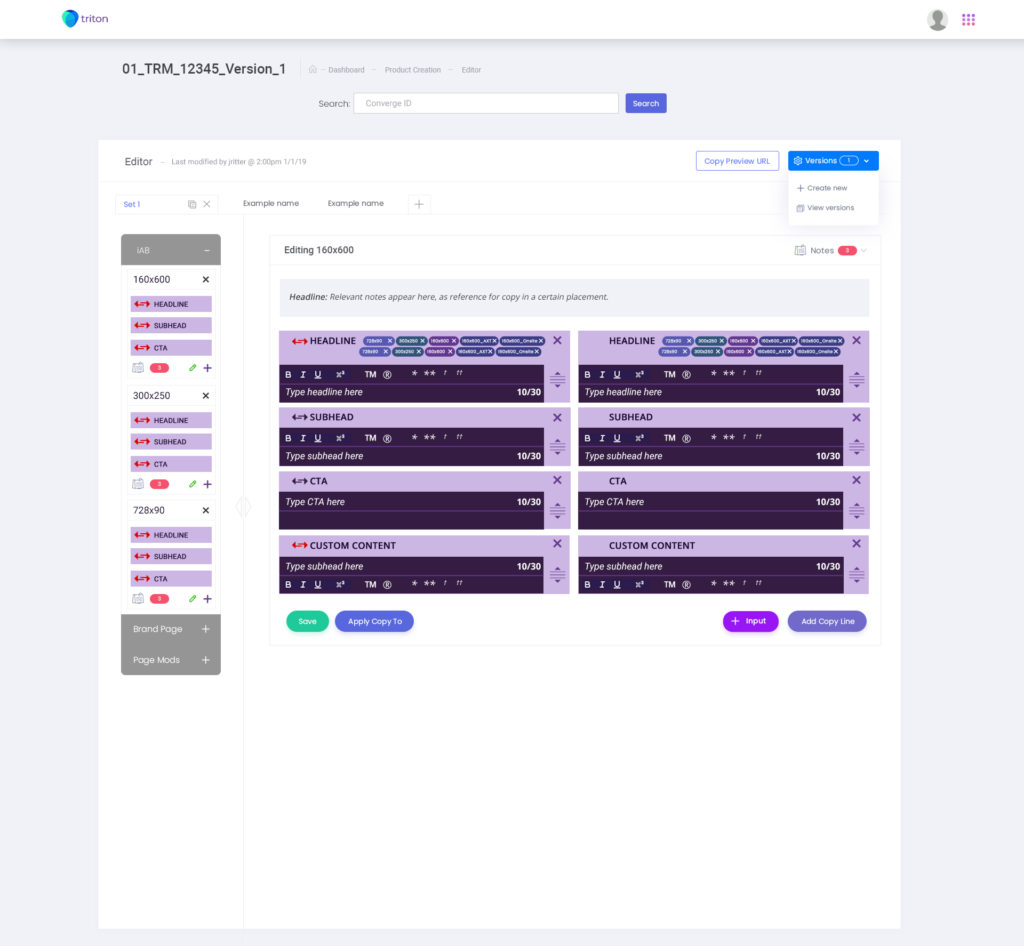1024x946 pixels.
Task: Open the Versions dropdown button
Action: 833,161
